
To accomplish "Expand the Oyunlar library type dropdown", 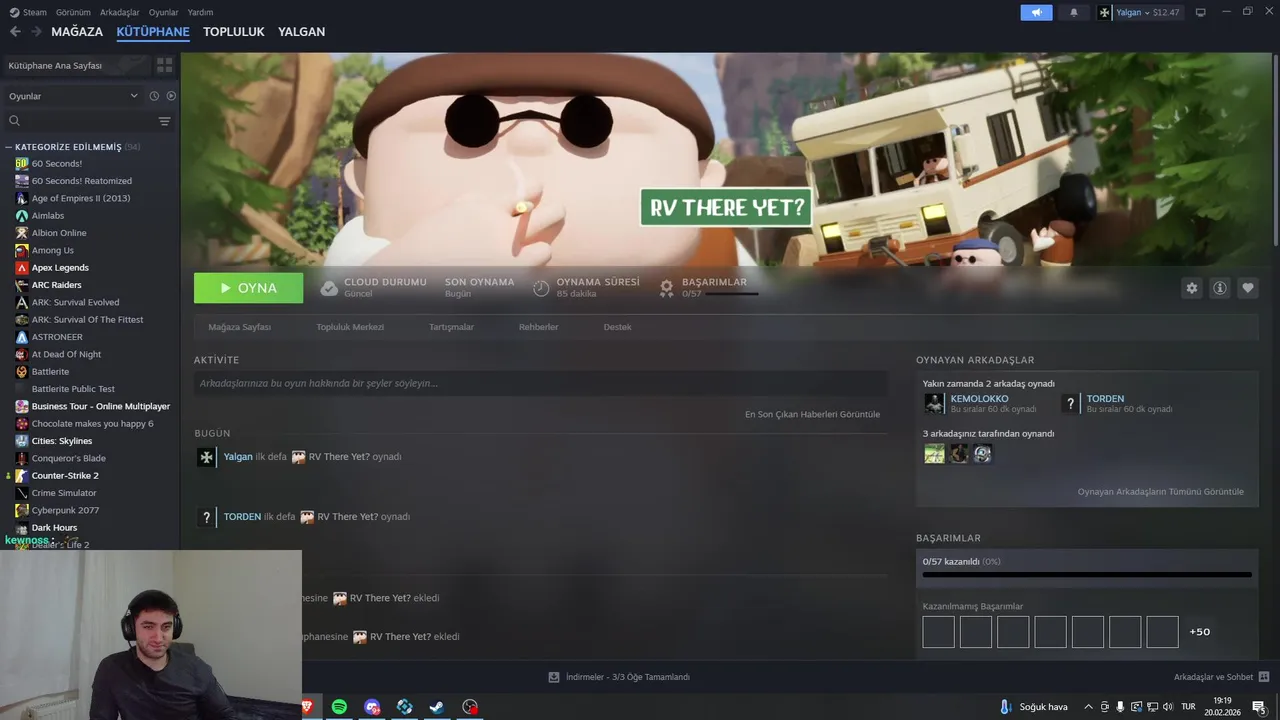I will [x=73, y=96].
